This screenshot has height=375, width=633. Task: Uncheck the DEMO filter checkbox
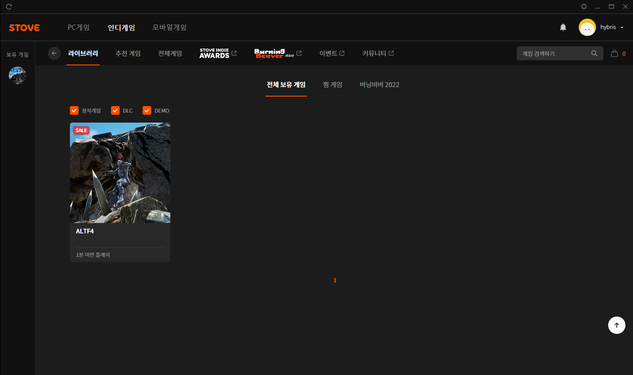click(x=147, y=110)
